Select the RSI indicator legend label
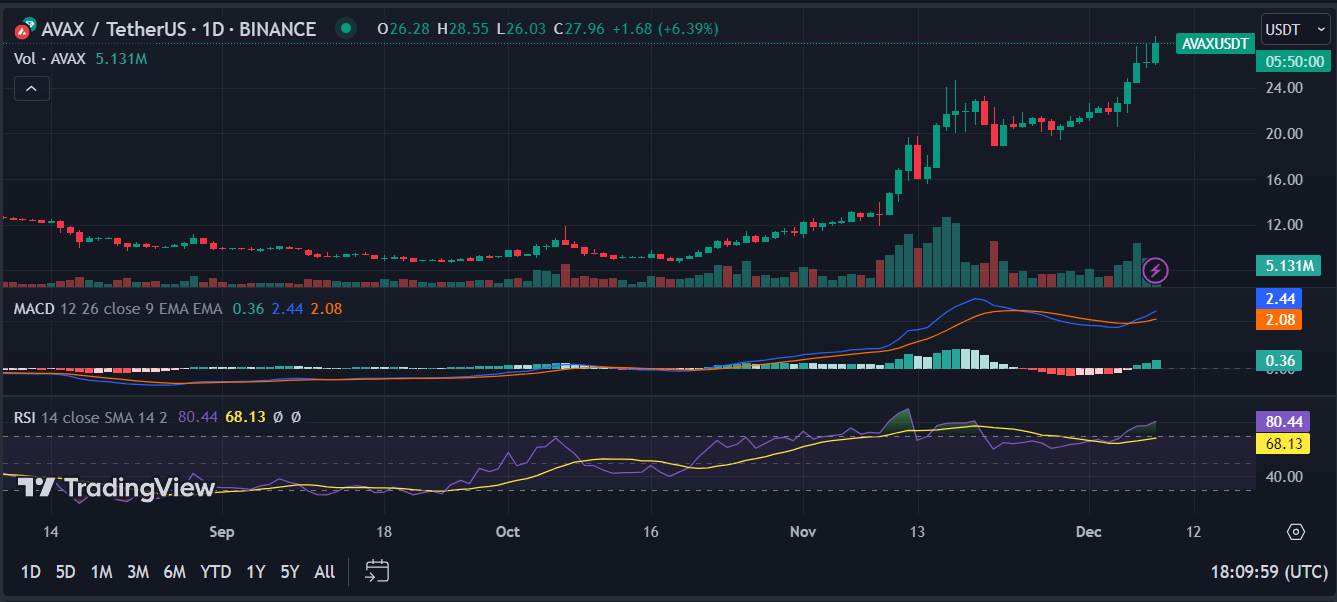This screenshot has width=1337, height=602. tap(26, 416)
